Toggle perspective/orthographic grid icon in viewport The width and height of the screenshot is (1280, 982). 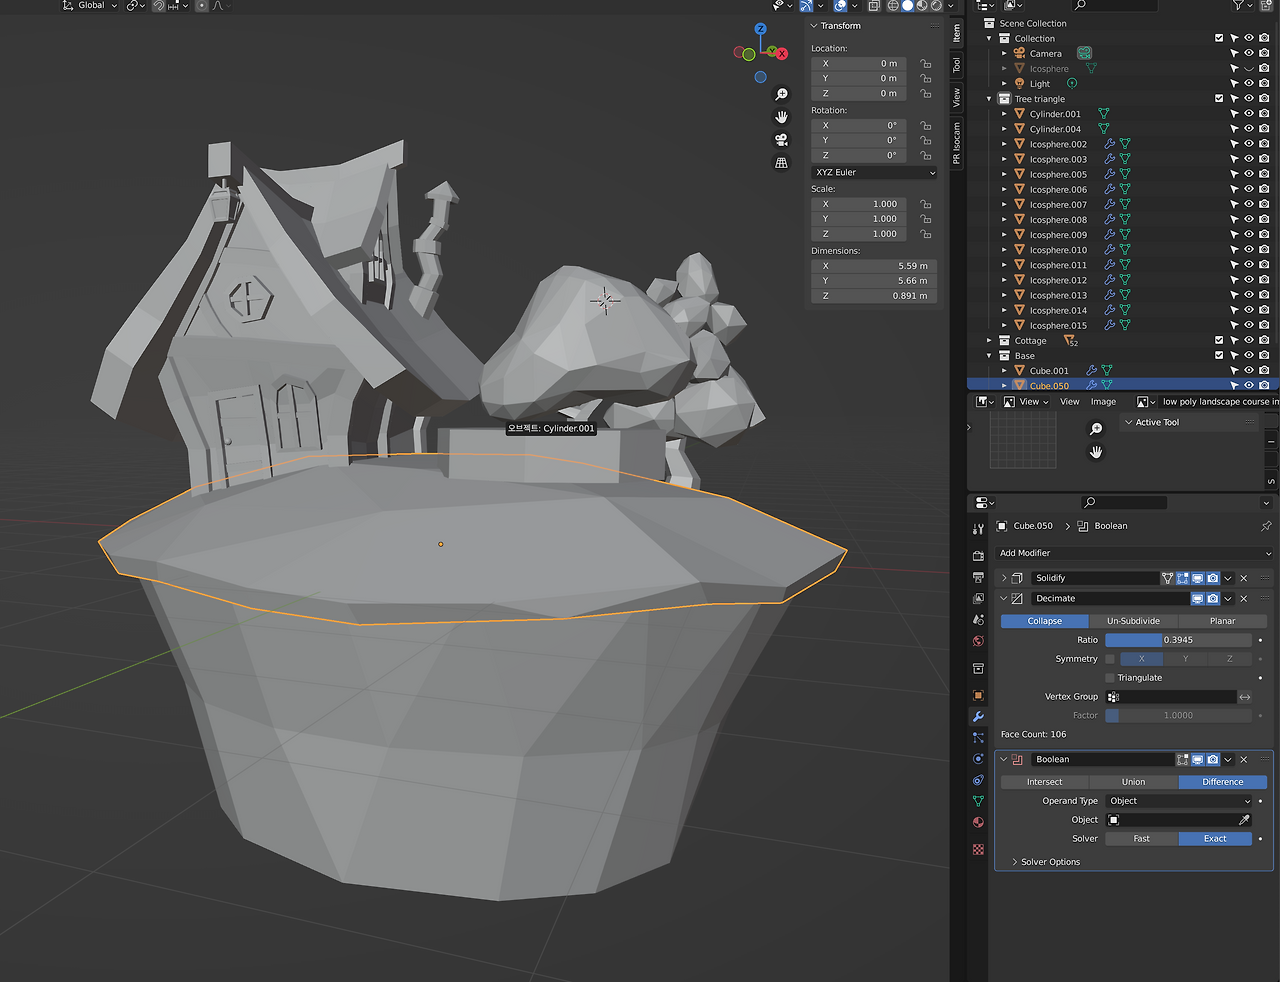(781, 163)
